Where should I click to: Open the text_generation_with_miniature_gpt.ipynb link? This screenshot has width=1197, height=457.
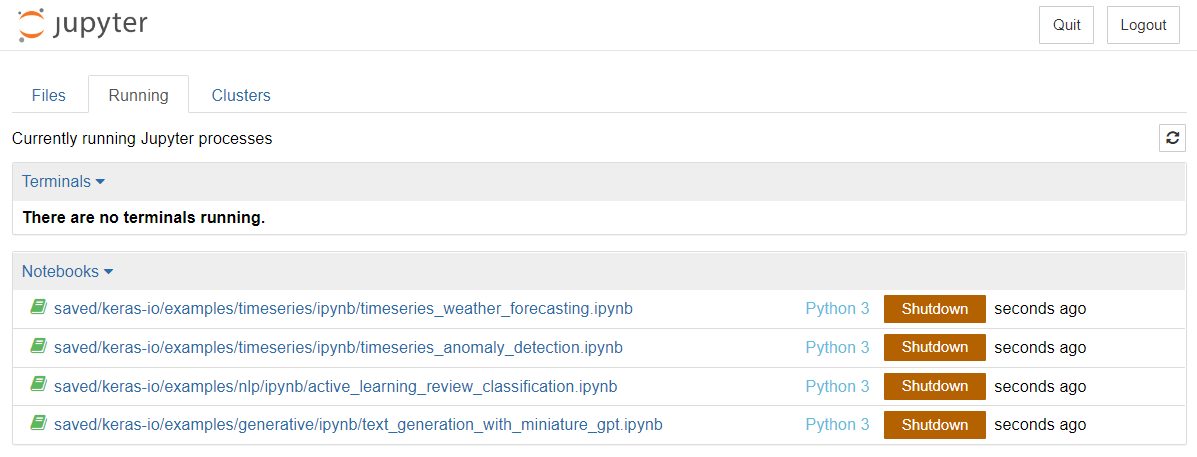click(x=358, y=424)
